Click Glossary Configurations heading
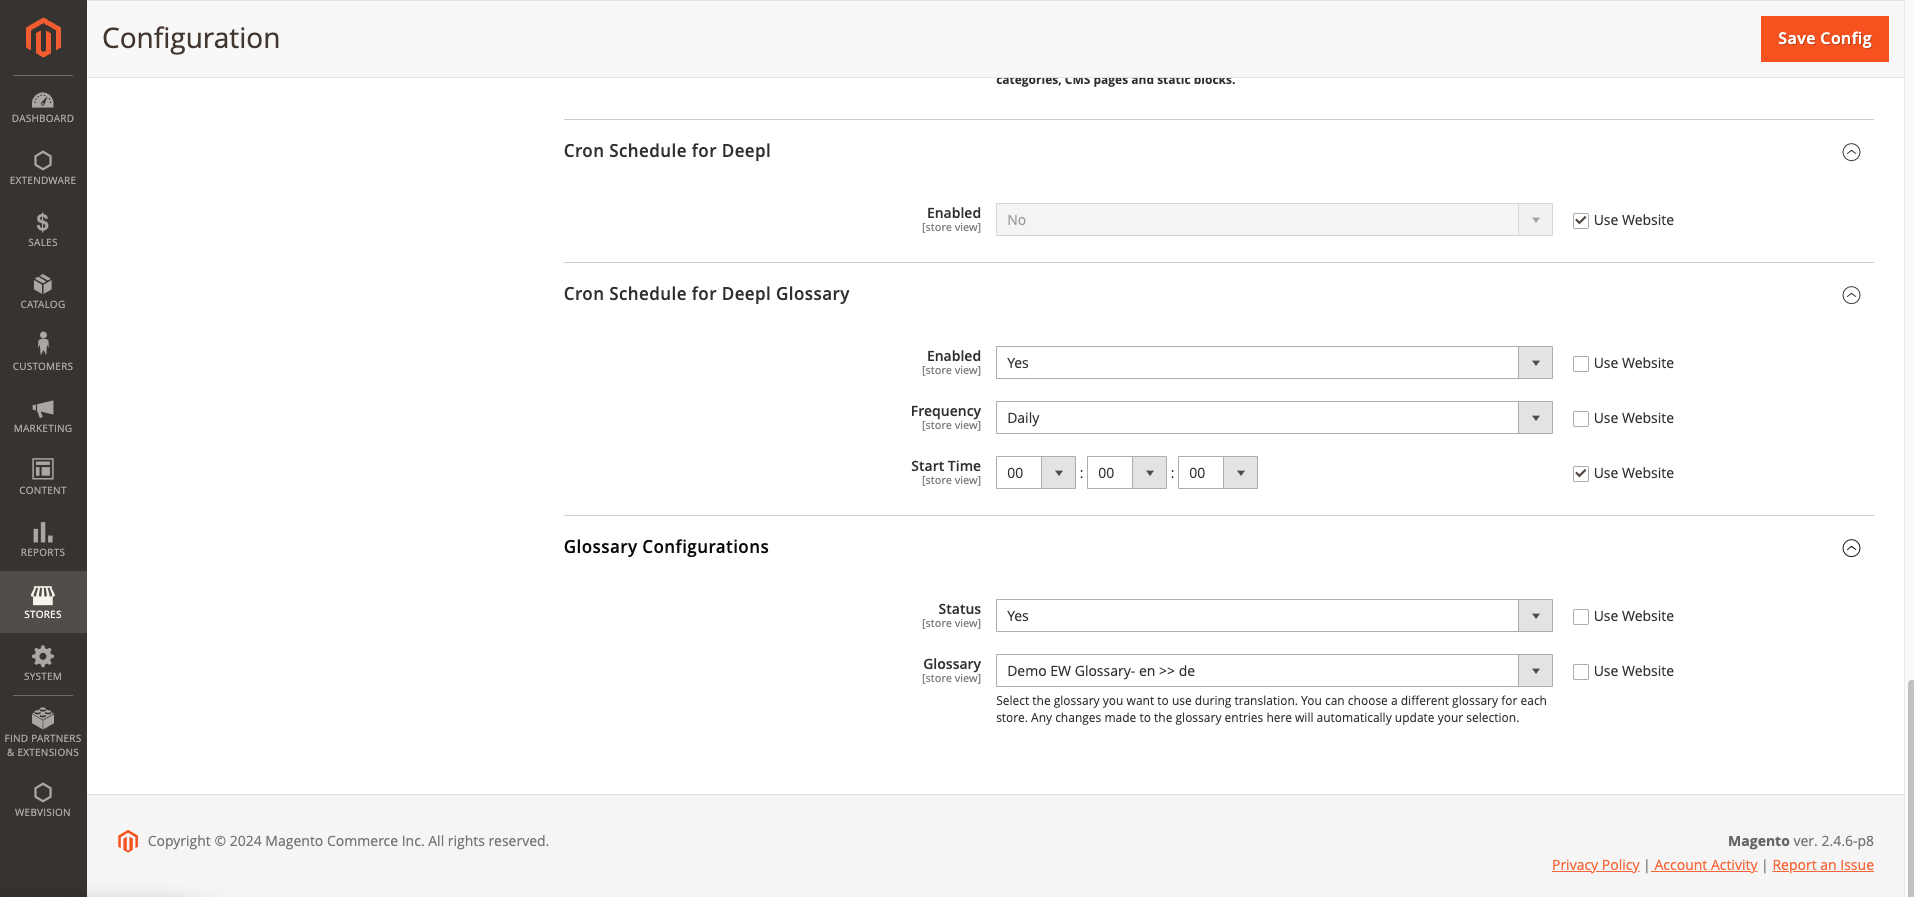Image resolution: width=1914 pixels, height=897 pixels. point(666,547)
